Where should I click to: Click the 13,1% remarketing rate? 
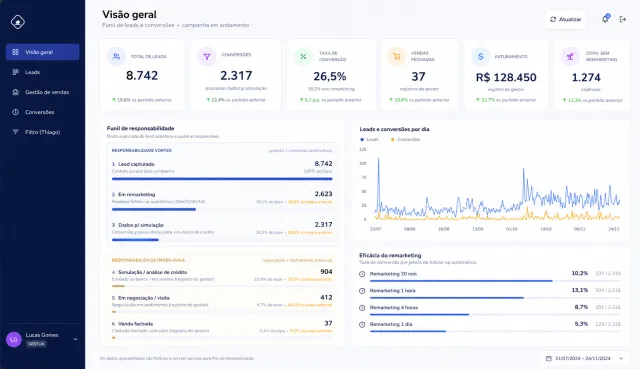click(580, 290)
